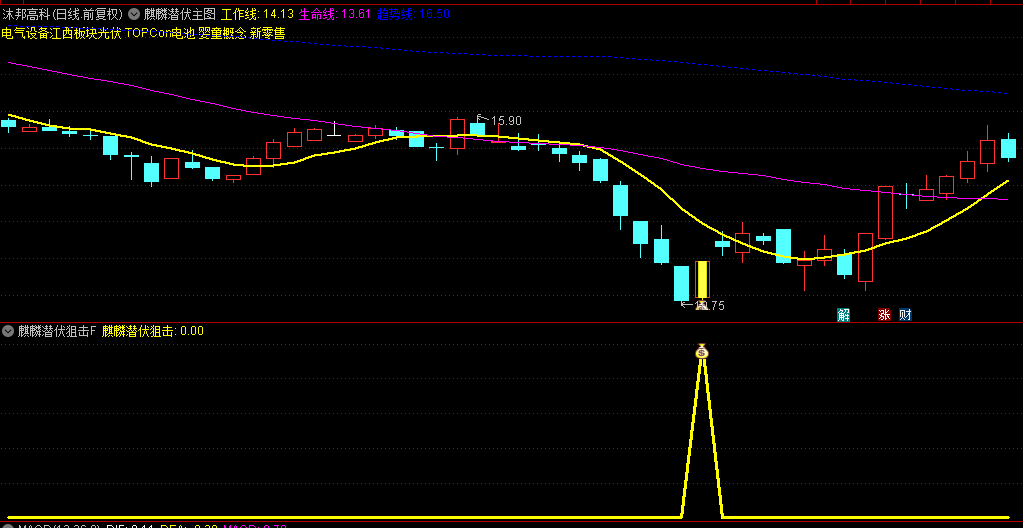Open dropdown beside 麒麟潜伏狙击F indicator

(x=8, y=331)
